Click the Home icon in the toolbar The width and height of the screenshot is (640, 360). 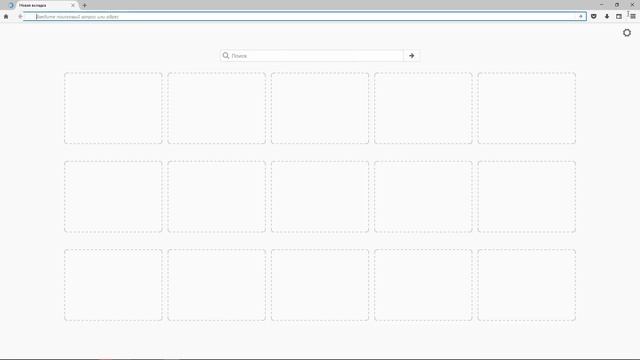6,17
